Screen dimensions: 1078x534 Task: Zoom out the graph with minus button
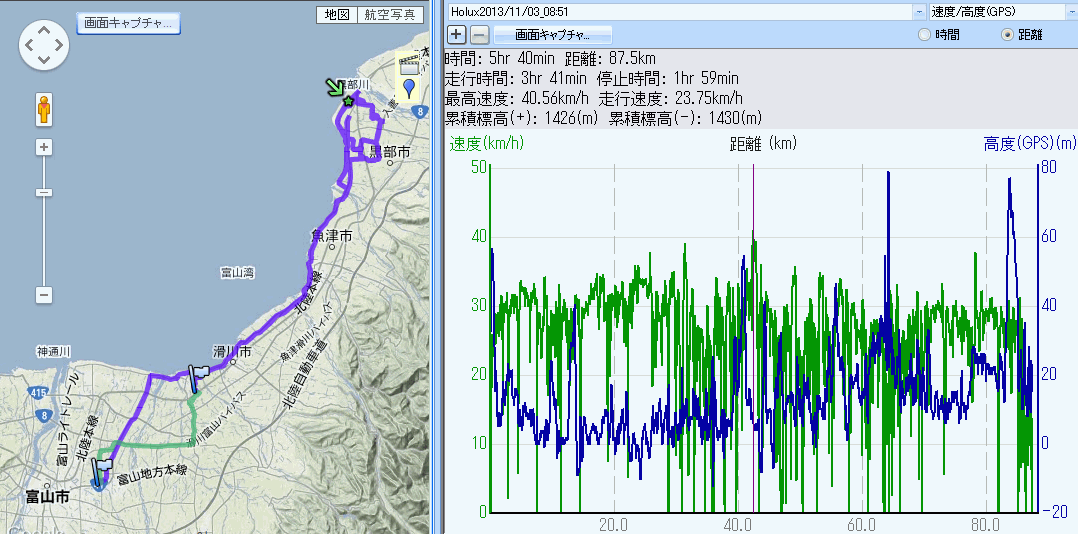(x=480, y=34)
